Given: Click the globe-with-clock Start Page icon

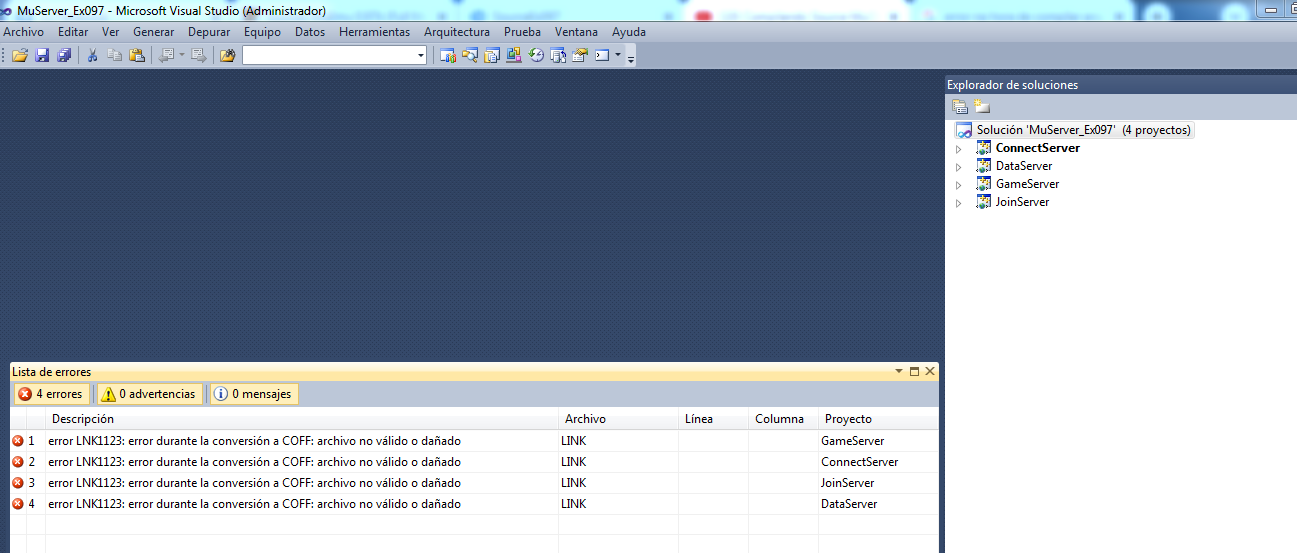Looking at the screenshot, I should [x=536, y=55].
